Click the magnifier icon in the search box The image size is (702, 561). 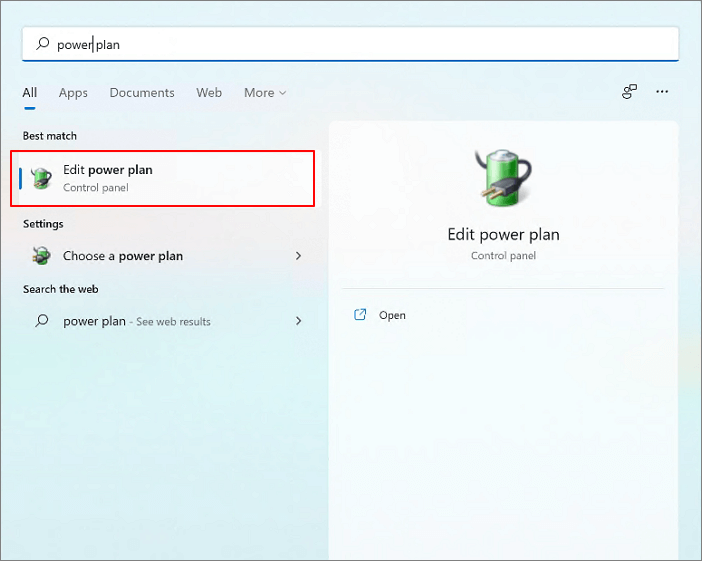coord(42,44)
